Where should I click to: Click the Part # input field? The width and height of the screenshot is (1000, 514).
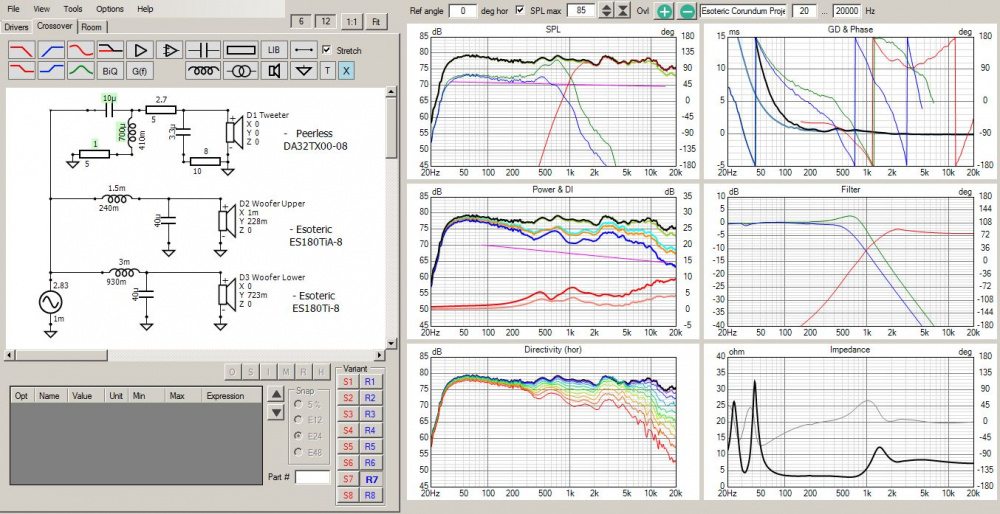pyautogui.click(x=312, y=478)
